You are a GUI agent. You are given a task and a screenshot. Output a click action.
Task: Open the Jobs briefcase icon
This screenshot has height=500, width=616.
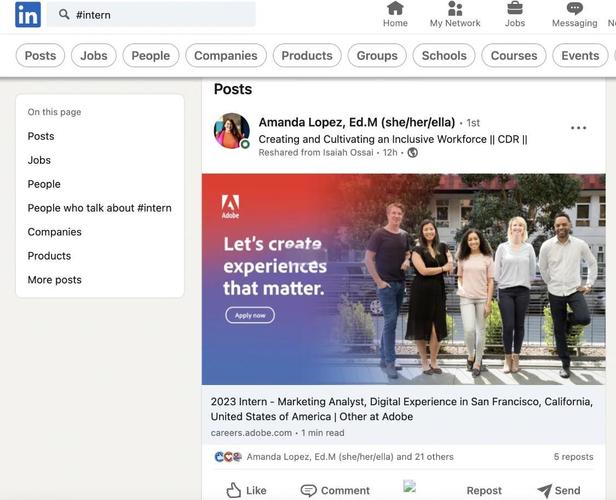click(x=515, y=8)
